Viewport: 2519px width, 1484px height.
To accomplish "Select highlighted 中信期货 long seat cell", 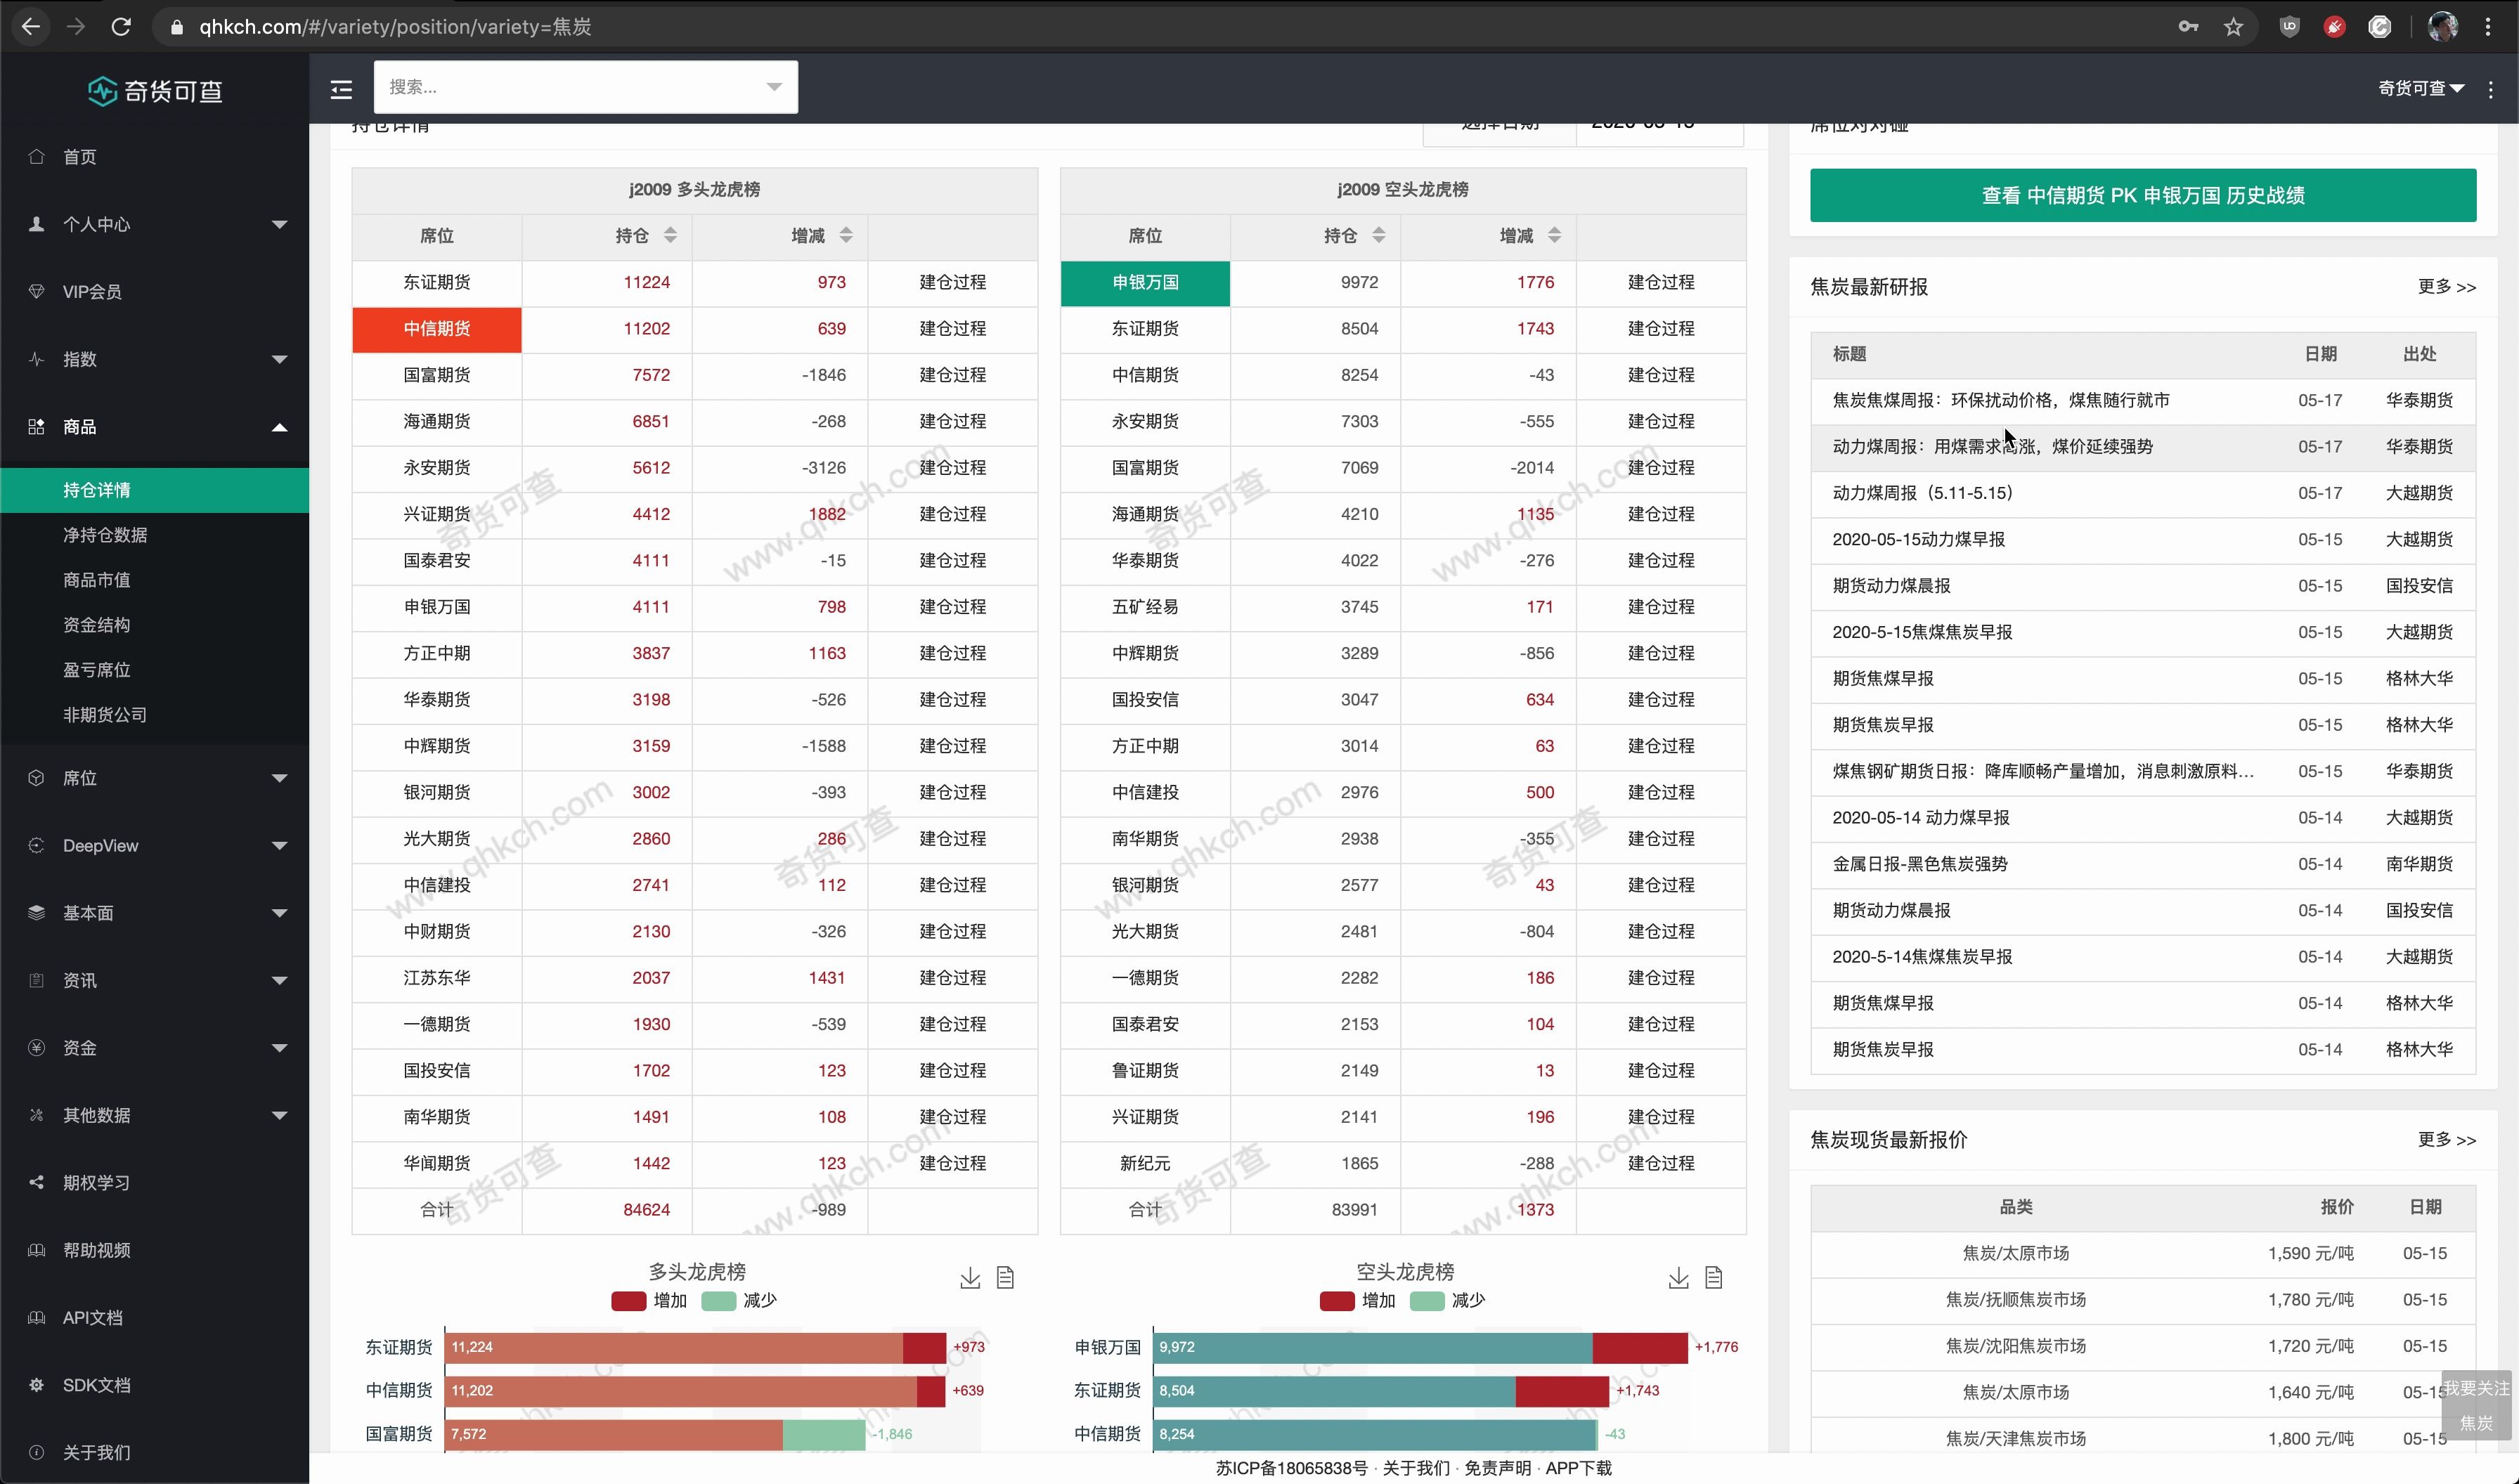I will [437, 329].
